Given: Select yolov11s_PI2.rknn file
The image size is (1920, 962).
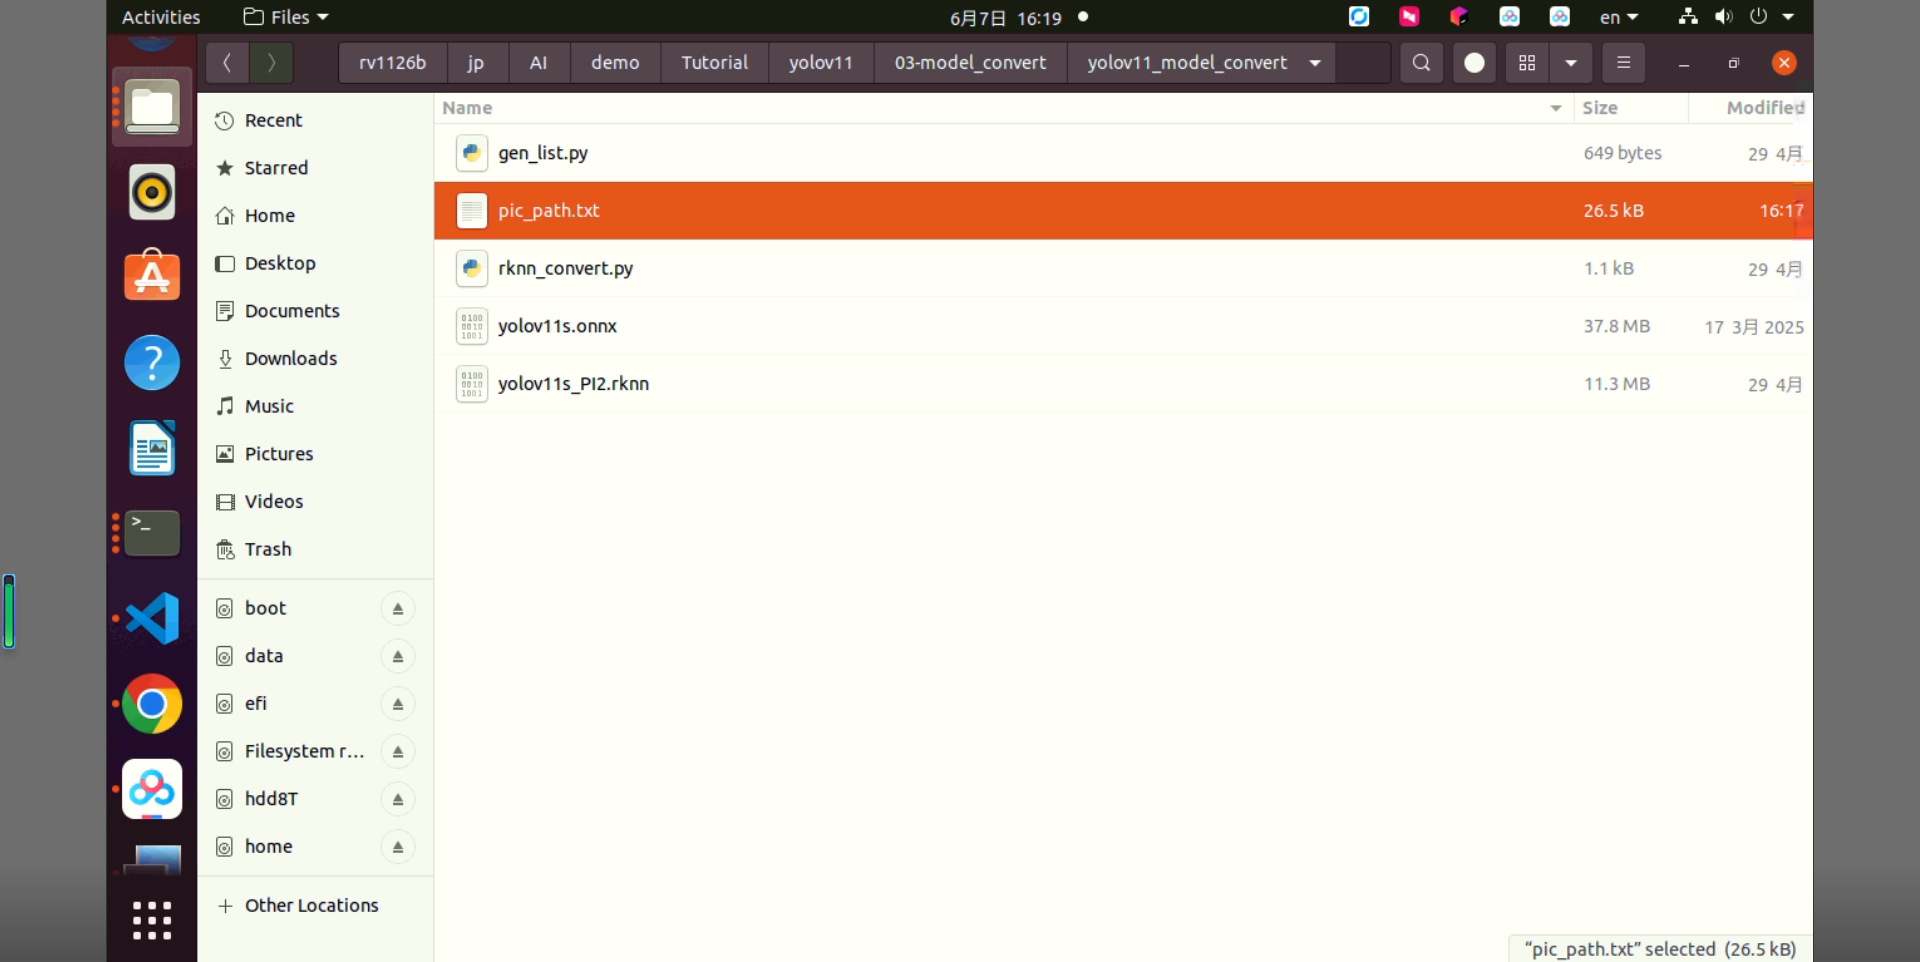Looking at the screenshot, I should click(x=1123, y=384).
